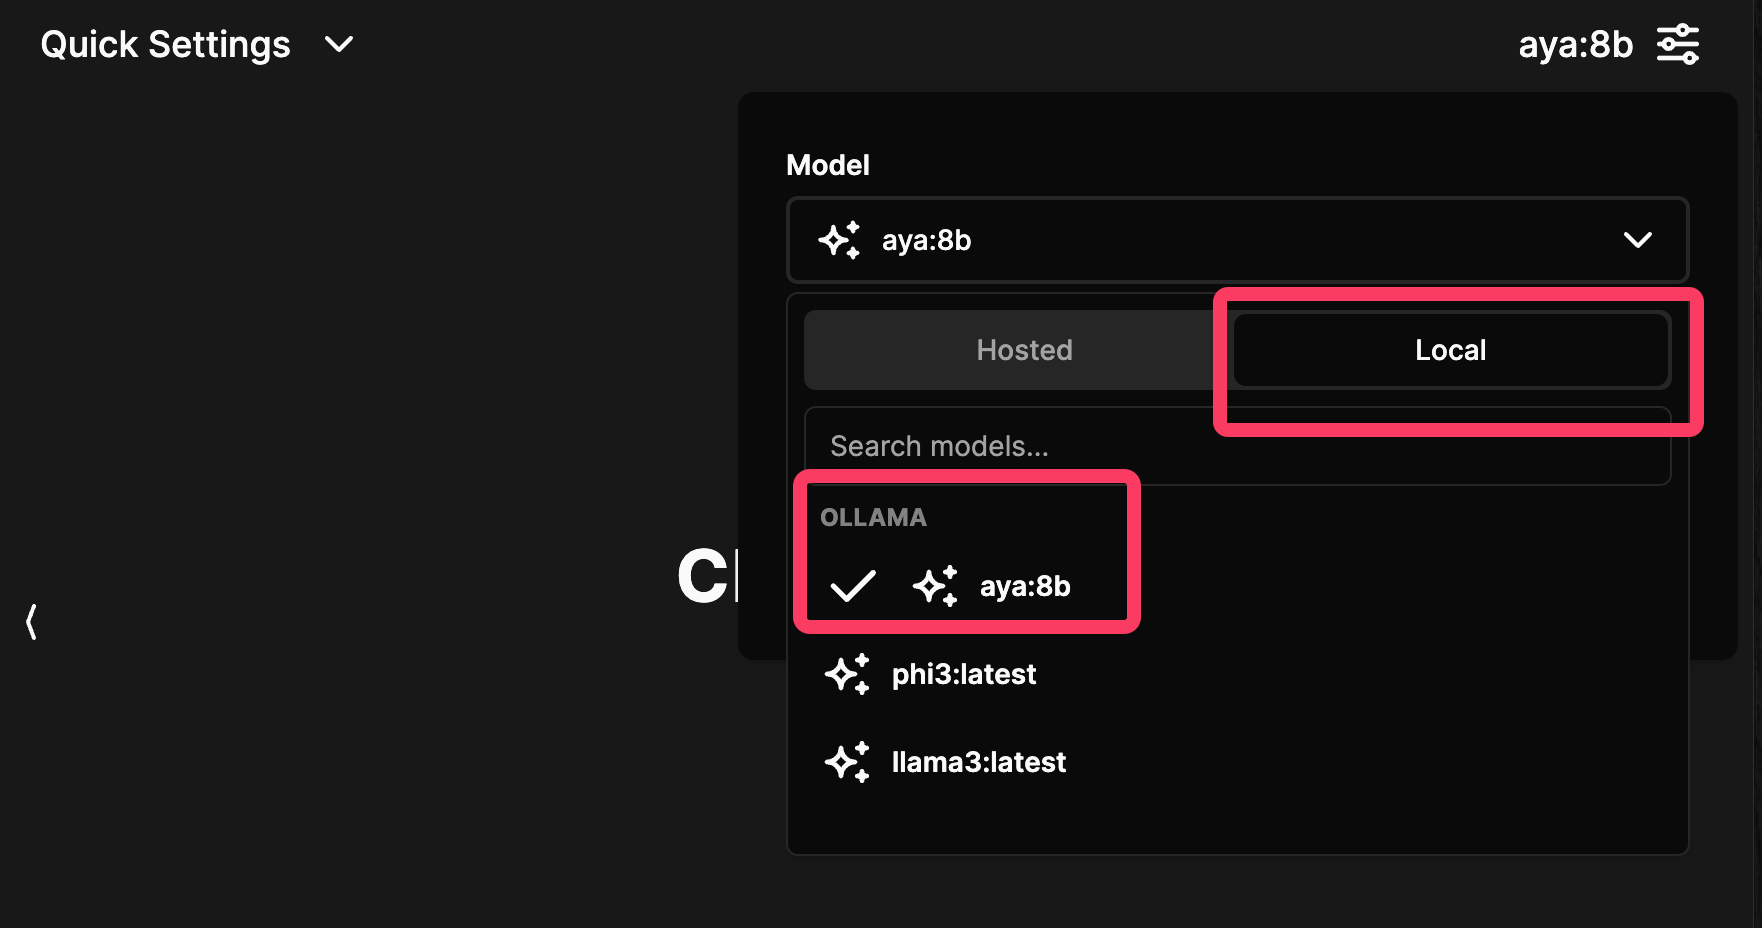Image resolution: width=1762 pixels, height=928 pixels.
Task: Click the sparkle icon next to llama3:latest
Action: coord(847,762)
